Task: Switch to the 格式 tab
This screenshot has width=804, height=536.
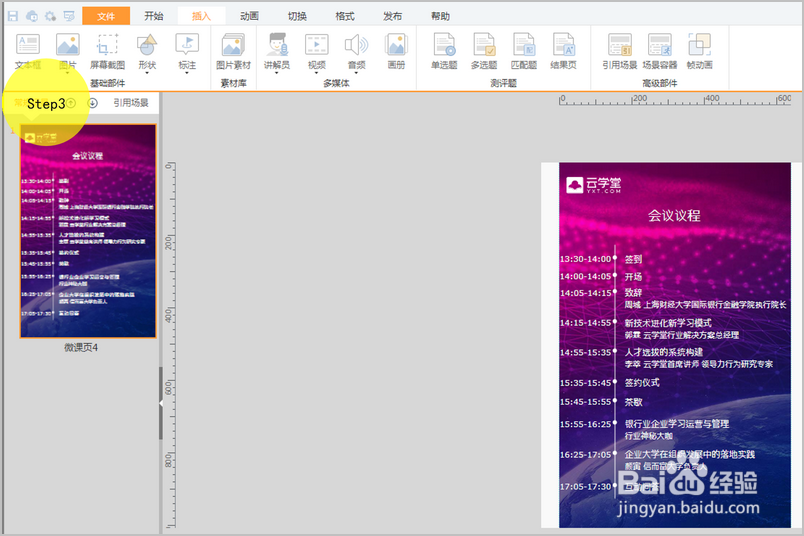Action: 345,16
